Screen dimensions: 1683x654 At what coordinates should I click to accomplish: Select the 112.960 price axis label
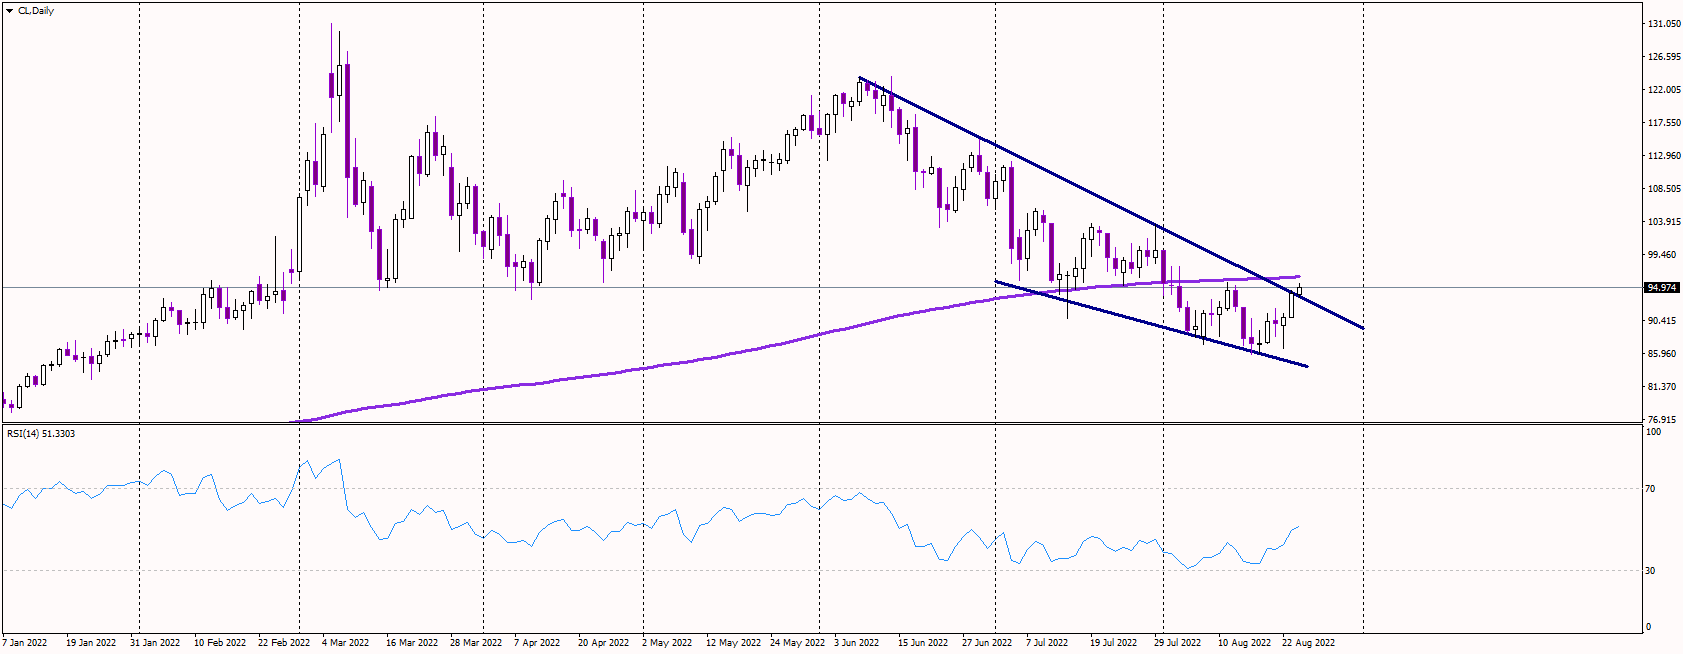click(1664, 156)
